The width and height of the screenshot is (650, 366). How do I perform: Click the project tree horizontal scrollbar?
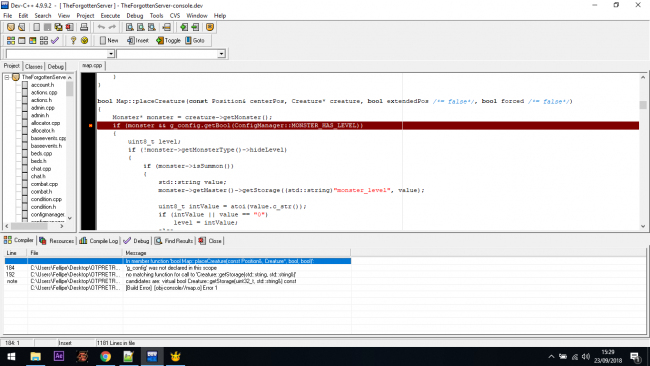tap(34, 226)
